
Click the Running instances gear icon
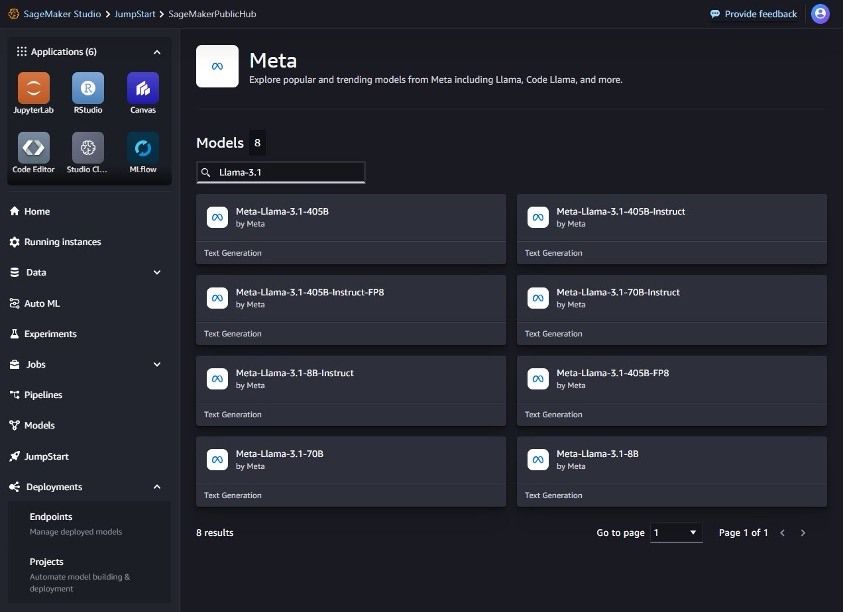coord(15,242)
